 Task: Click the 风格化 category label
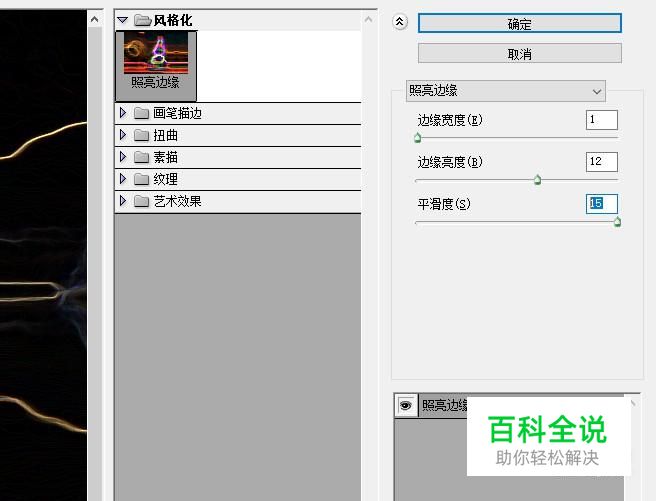173,20
